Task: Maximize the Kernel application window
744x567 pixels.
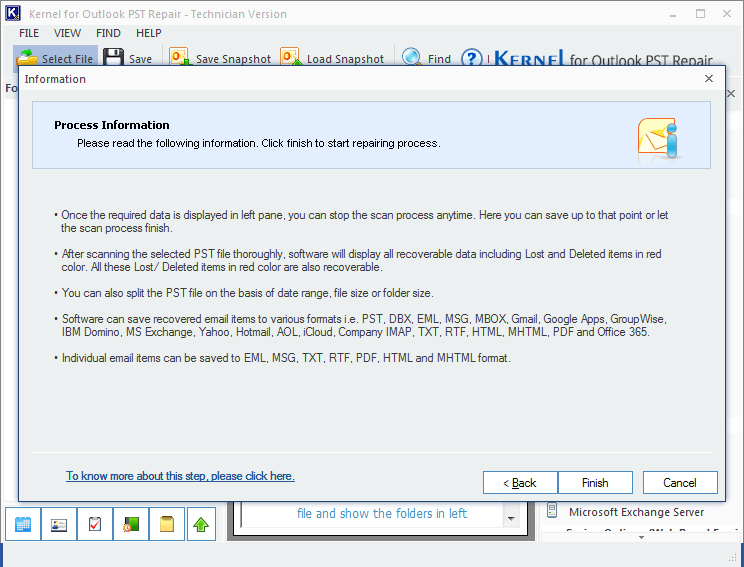Action: (x=700, y=14)
